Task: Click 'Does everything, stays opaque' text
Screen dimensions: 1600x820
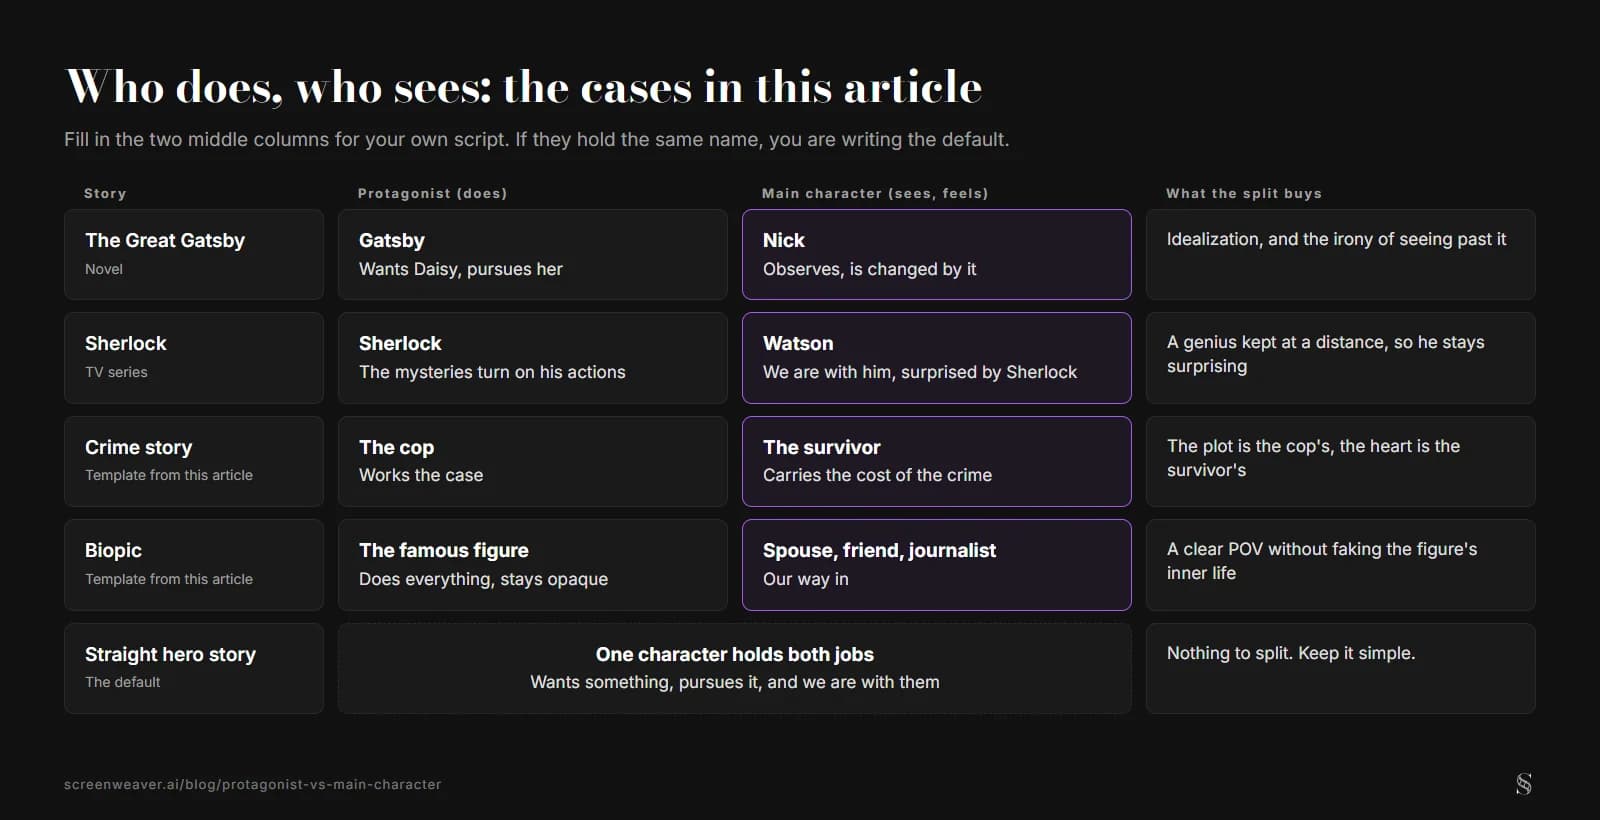Action: coord(484,579)
